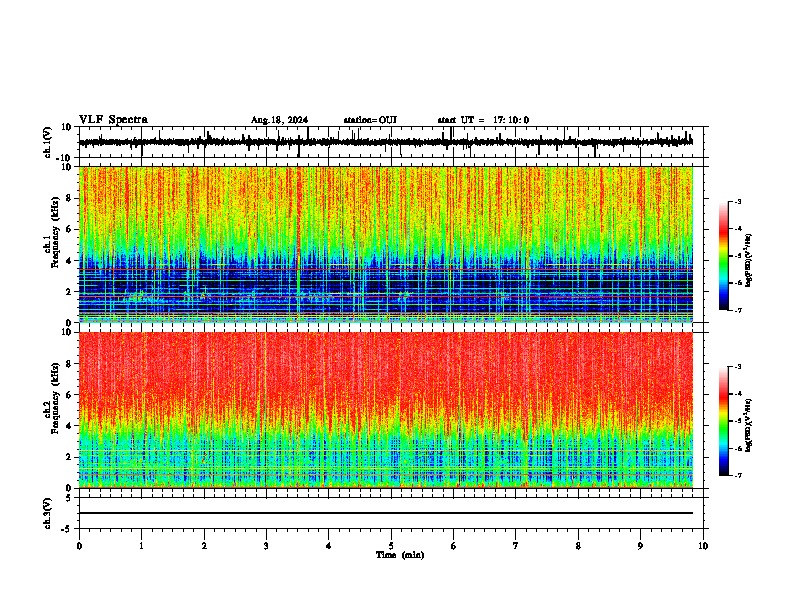Click the "-3" label on ch.1 color bar

point(737,201)
